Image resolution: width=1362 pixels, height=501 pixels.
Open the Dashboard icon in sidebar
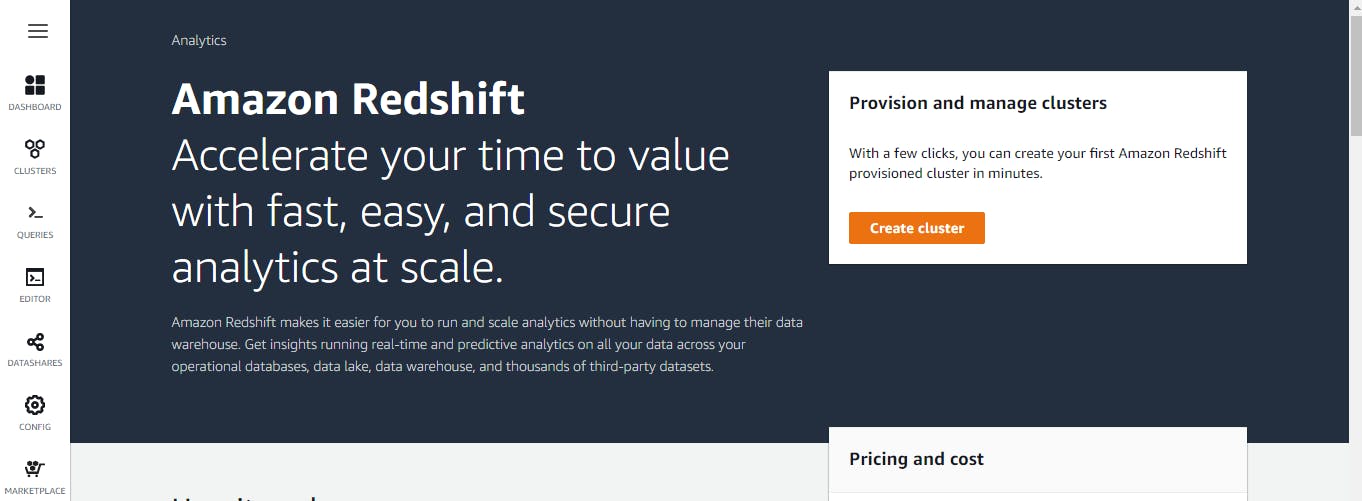(35, 85)
